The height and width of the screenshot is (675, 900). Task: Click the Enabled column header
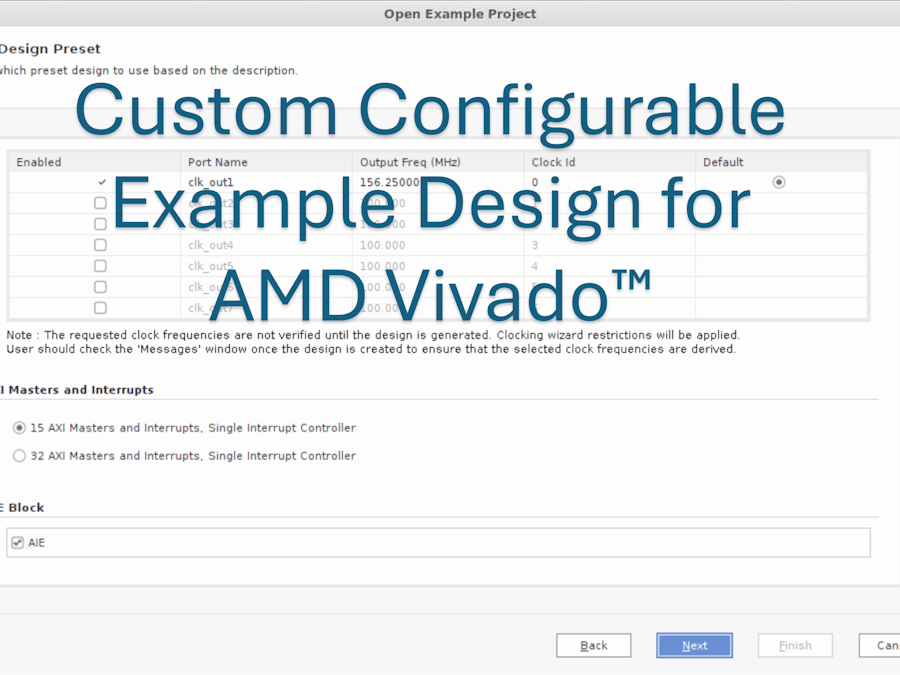point(95,162)
